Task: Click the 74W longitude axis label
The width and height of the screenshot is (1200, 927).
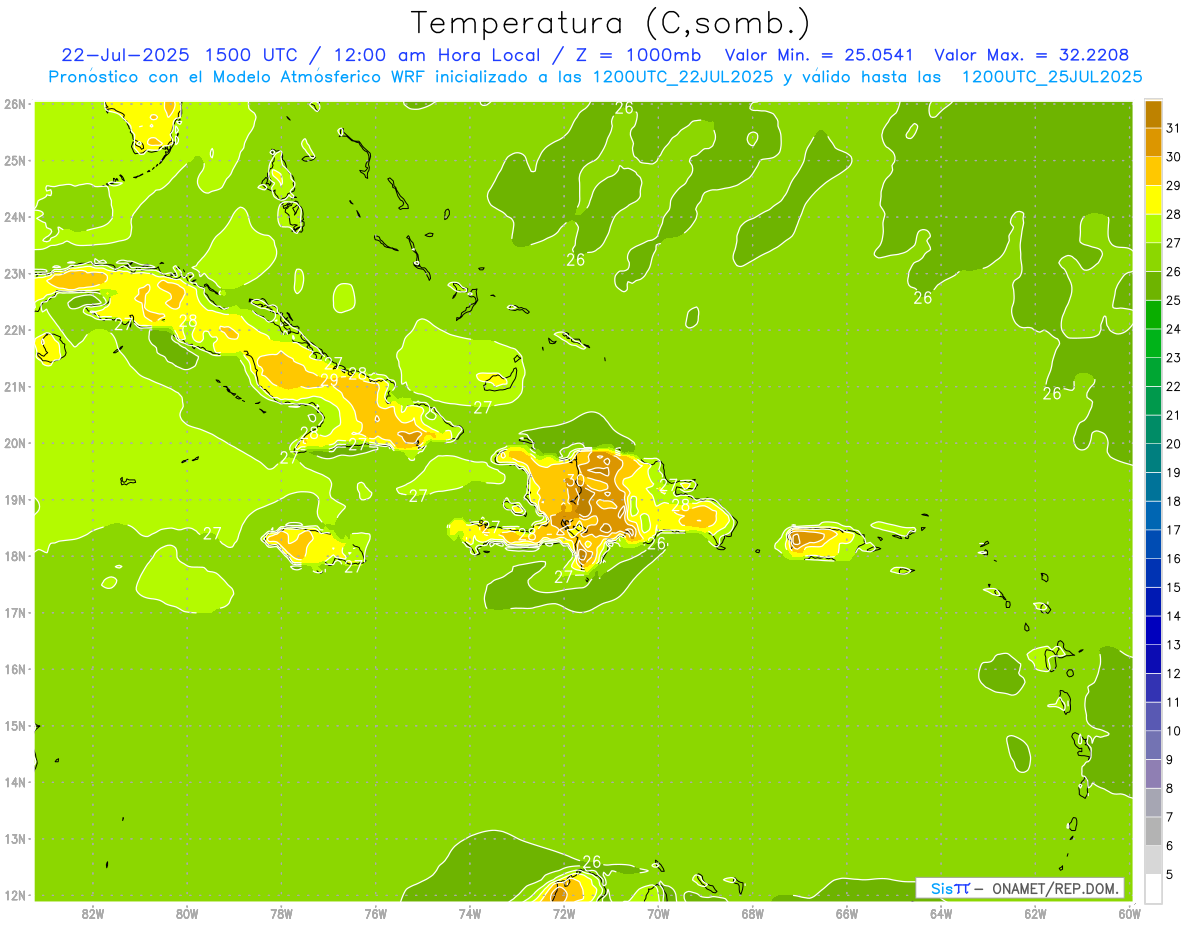Action: (470, 913)
